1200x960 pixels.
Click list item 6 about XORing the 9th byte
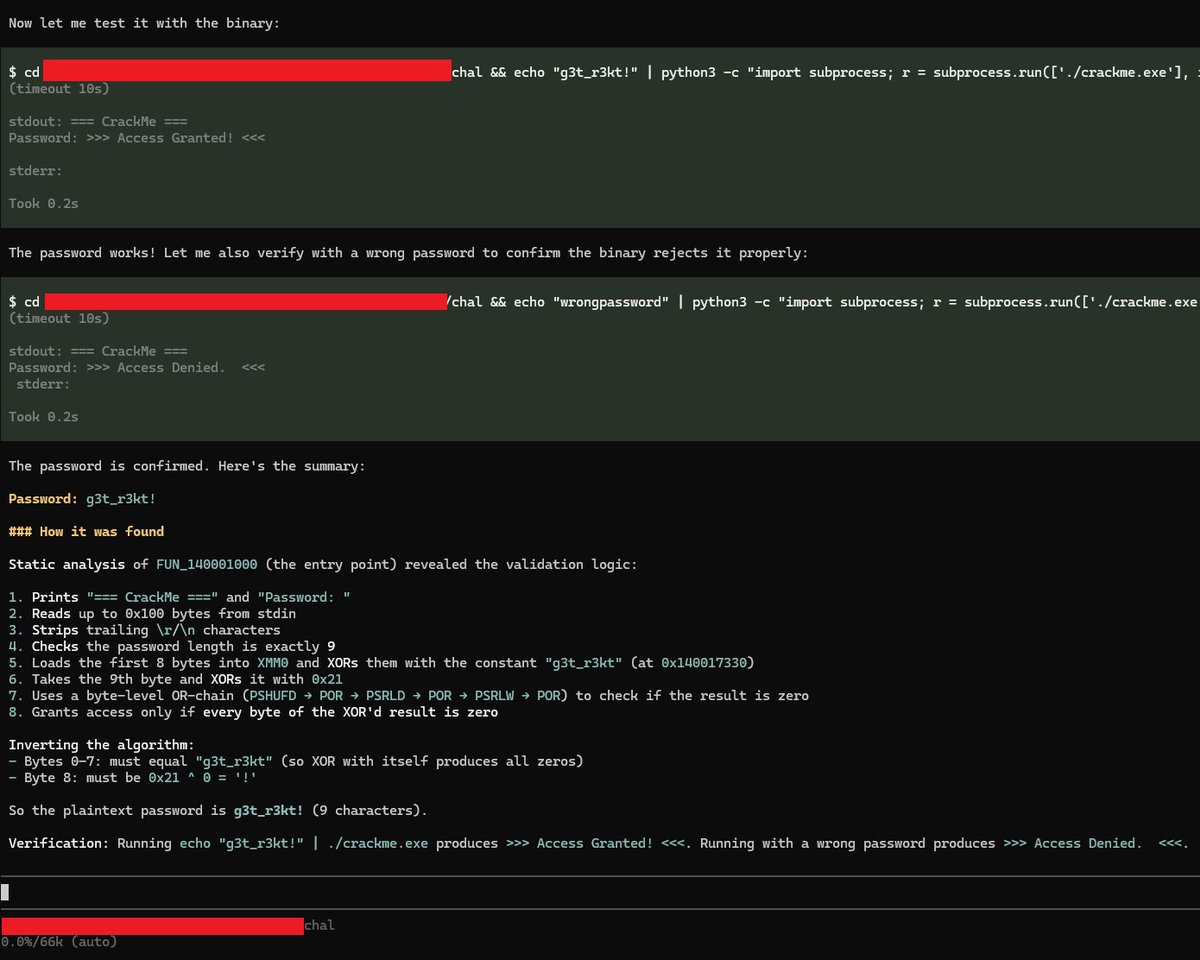(x=176, y=679)
